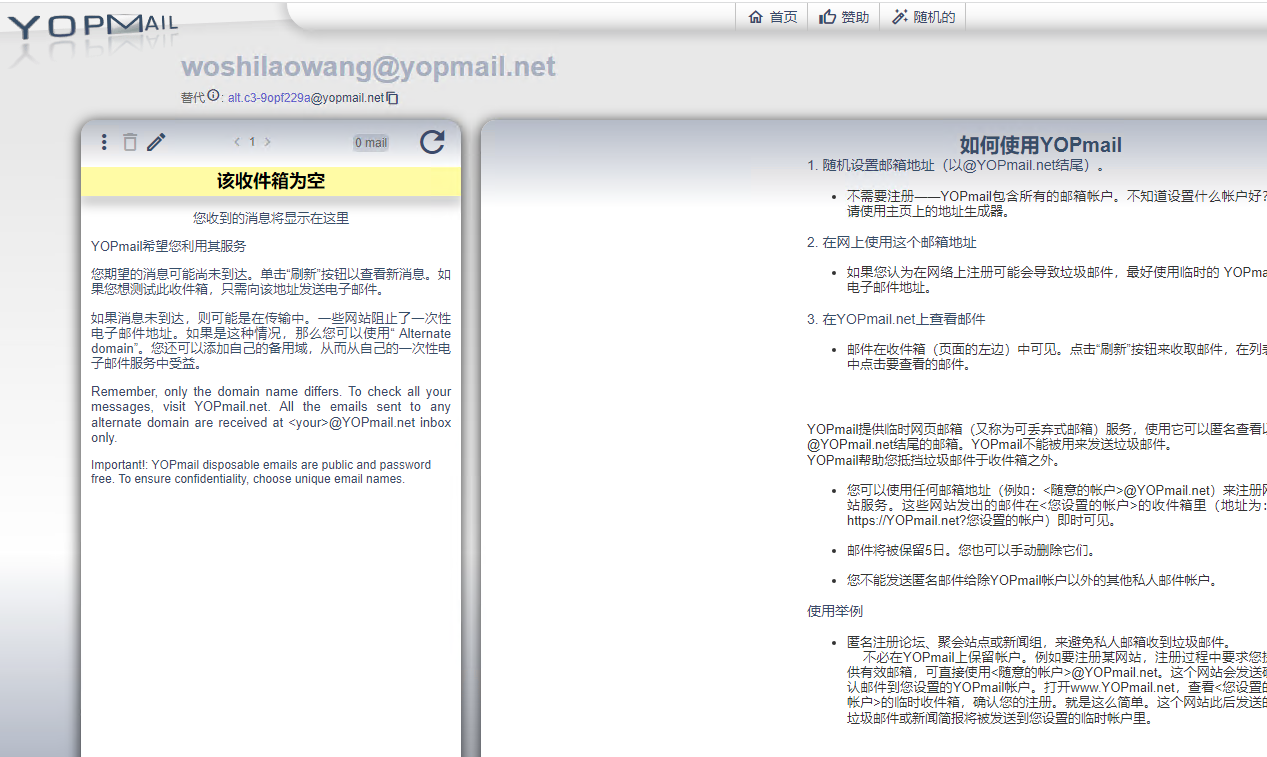Copy the alternate address with clipboard icon
1267x757 pixels.
pos(393,98)
